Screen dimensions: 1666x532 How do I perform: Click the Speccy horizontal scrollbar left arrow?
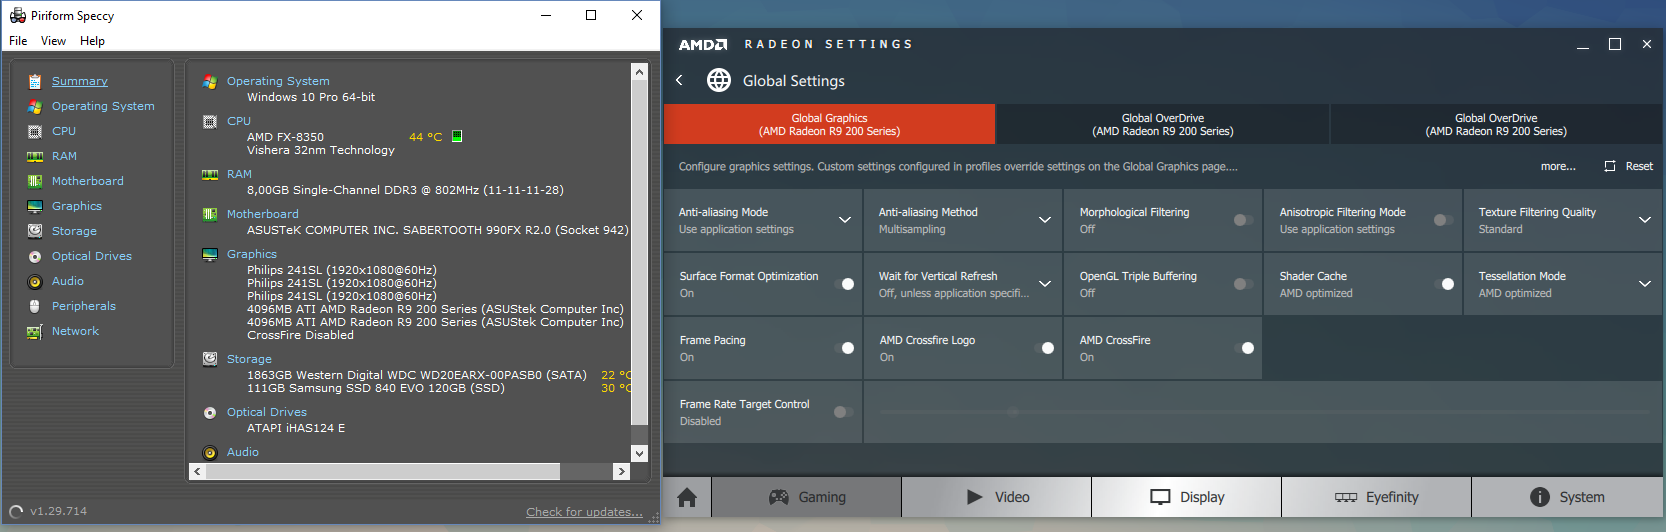[197, 471]
